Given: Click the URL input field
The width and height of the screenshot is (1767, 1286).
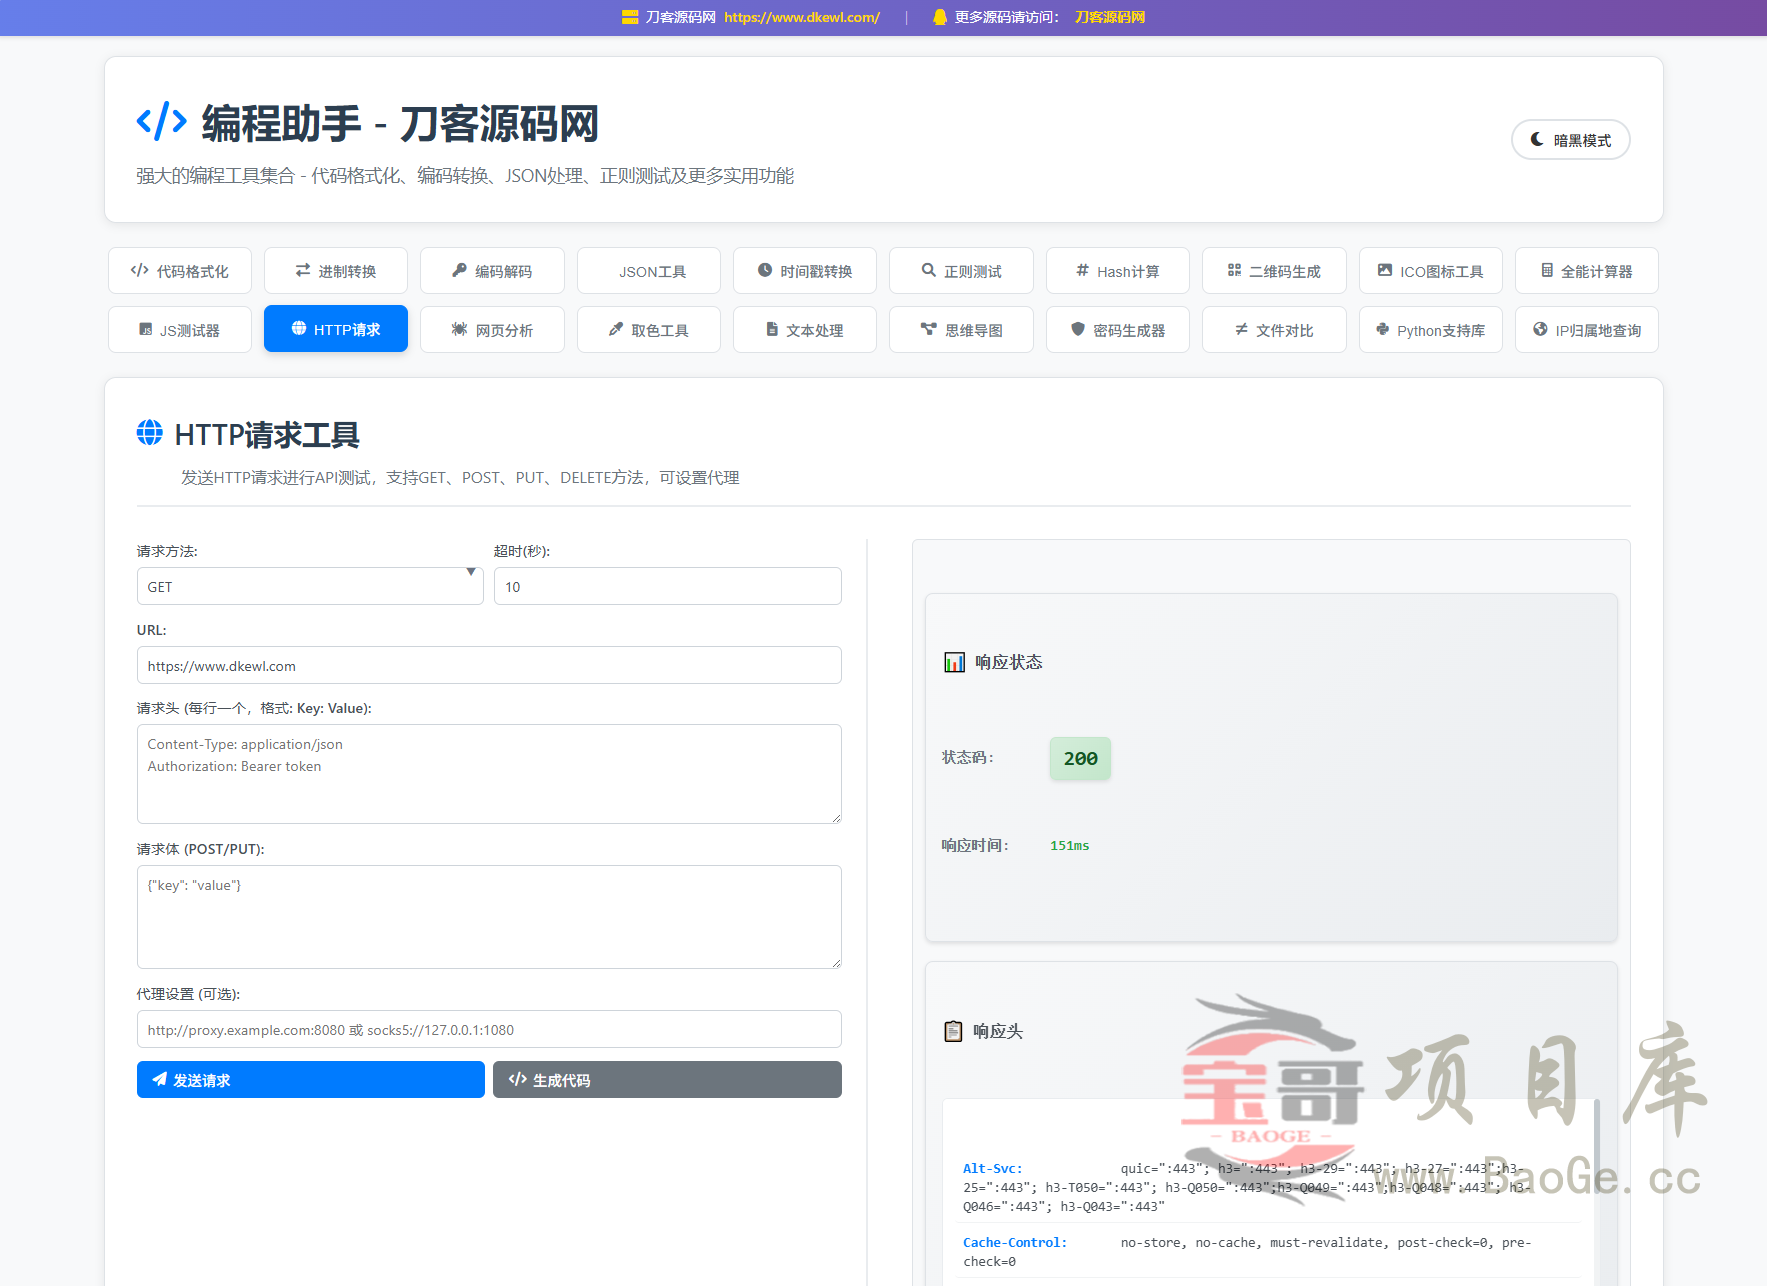Looking at the screenshot, I should [489, 665].
